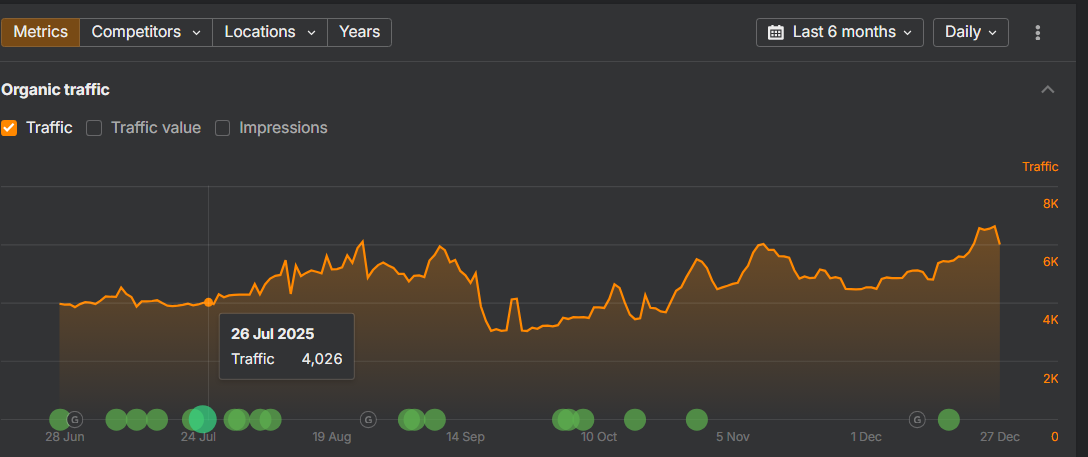Open the Last 6 months date range

[x=840, y=33]
